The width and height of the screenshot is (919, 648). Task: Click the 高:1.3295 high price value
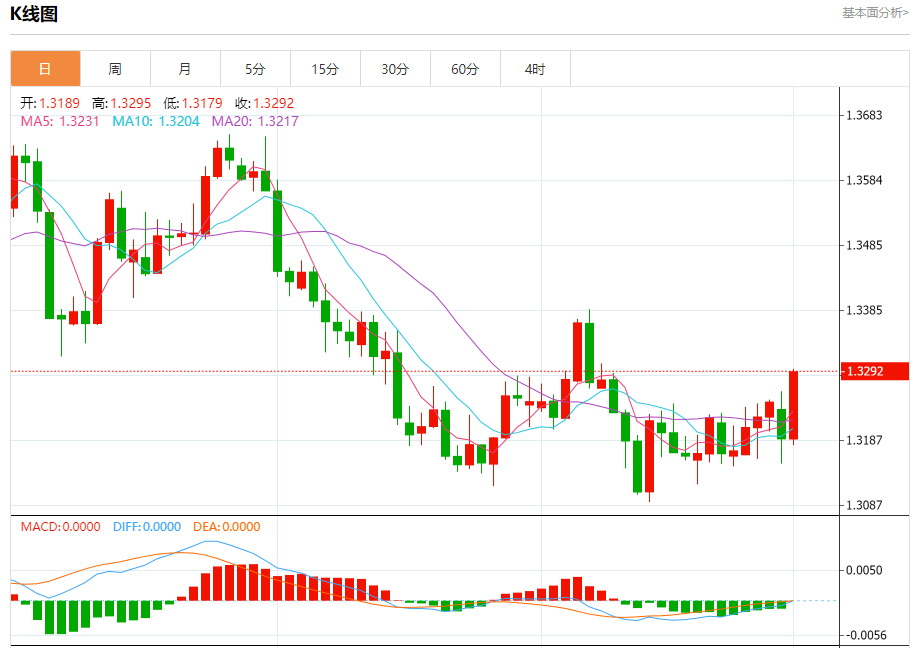click(121, 103)
